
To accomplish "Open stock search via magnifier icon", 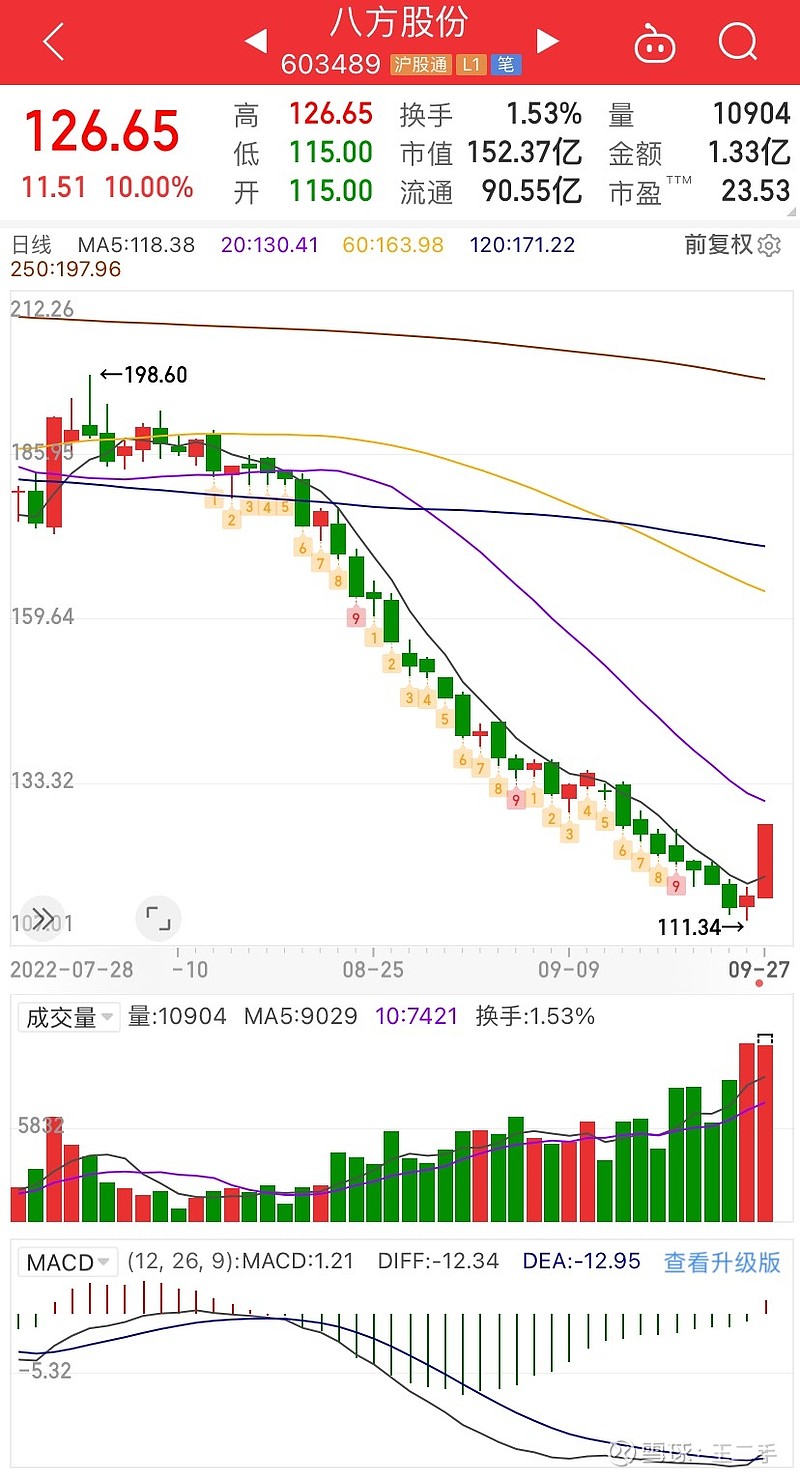I will coord(737,42).
